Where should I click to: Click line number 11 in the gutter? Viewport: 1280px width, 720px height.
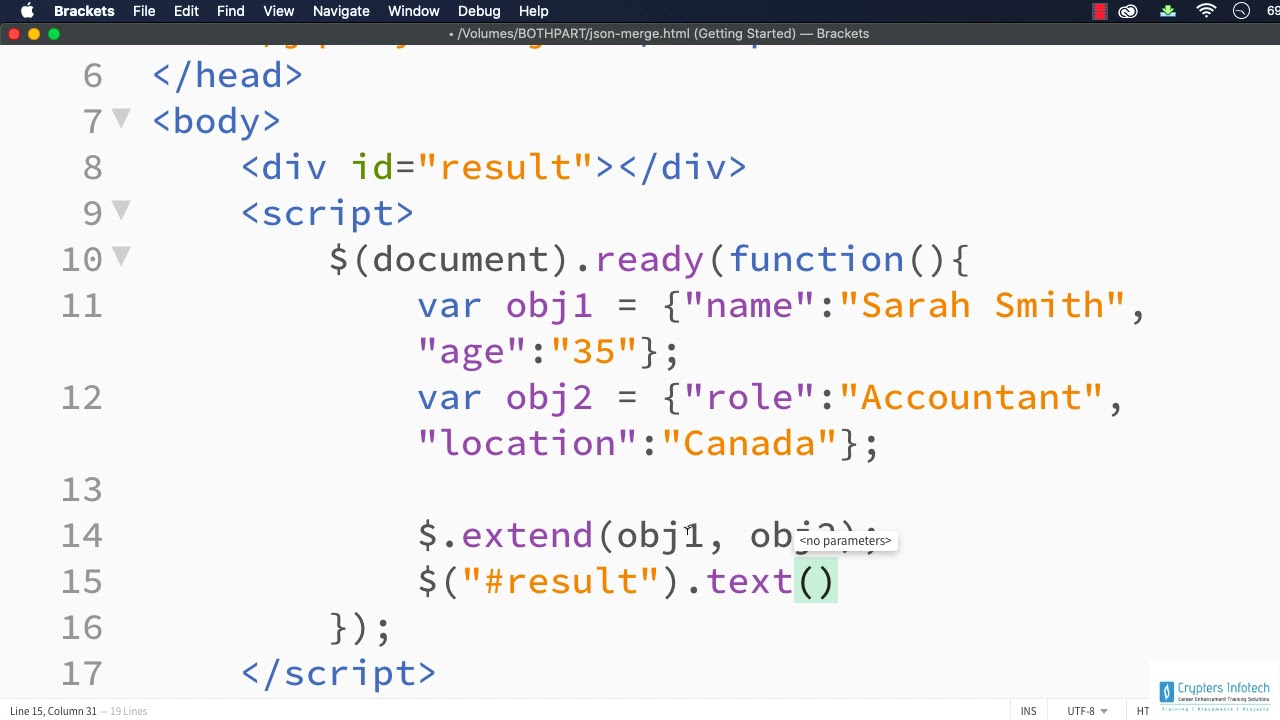point(82,305)
